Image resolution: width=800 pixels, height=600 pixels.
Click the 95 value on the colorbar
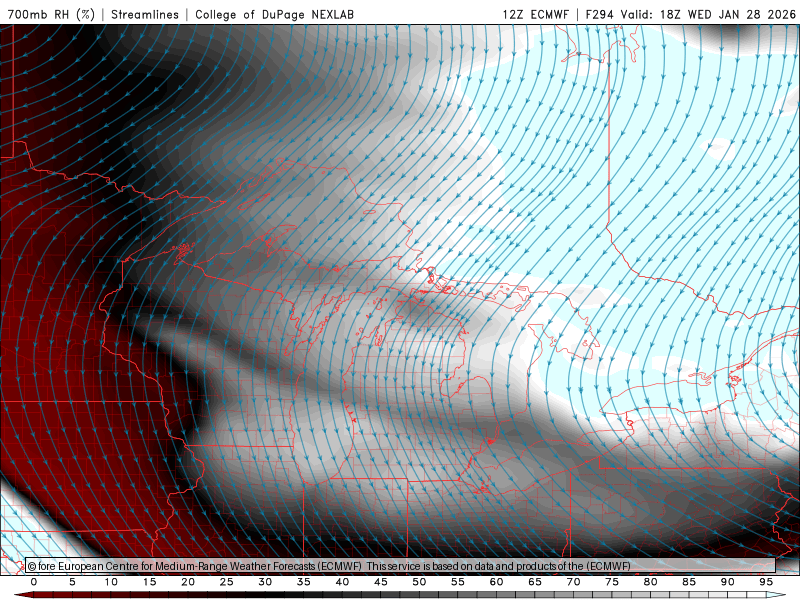point(766,582)
